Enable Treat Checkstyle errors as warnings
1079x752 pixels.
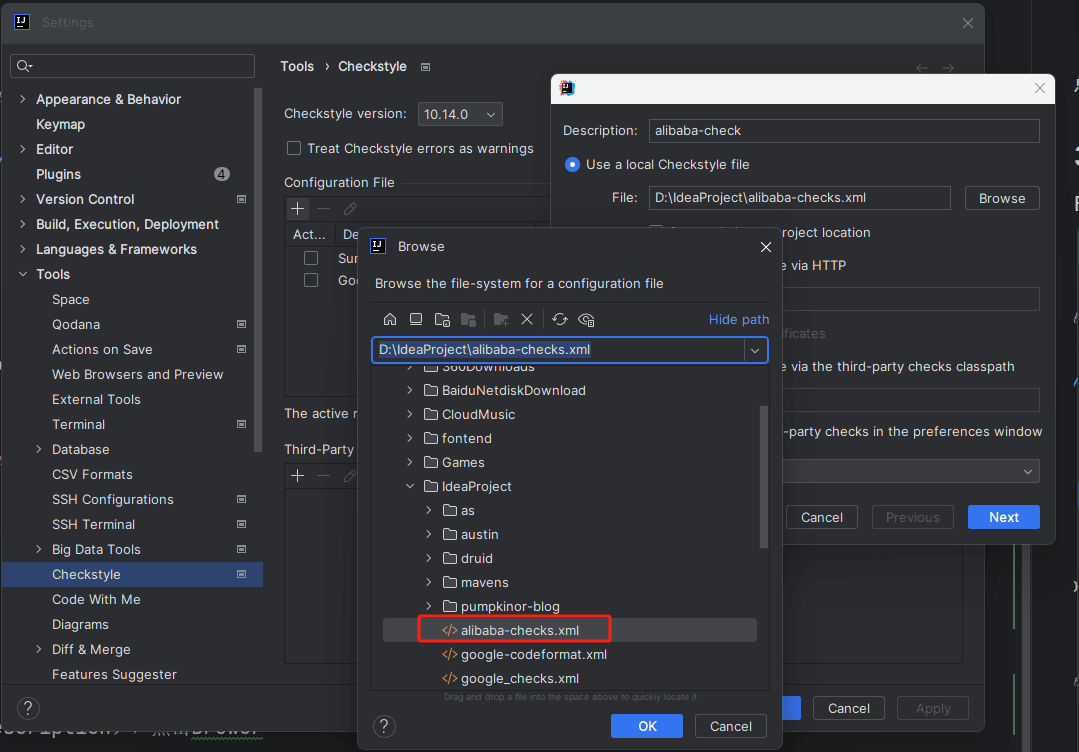(x=294, y=148)
